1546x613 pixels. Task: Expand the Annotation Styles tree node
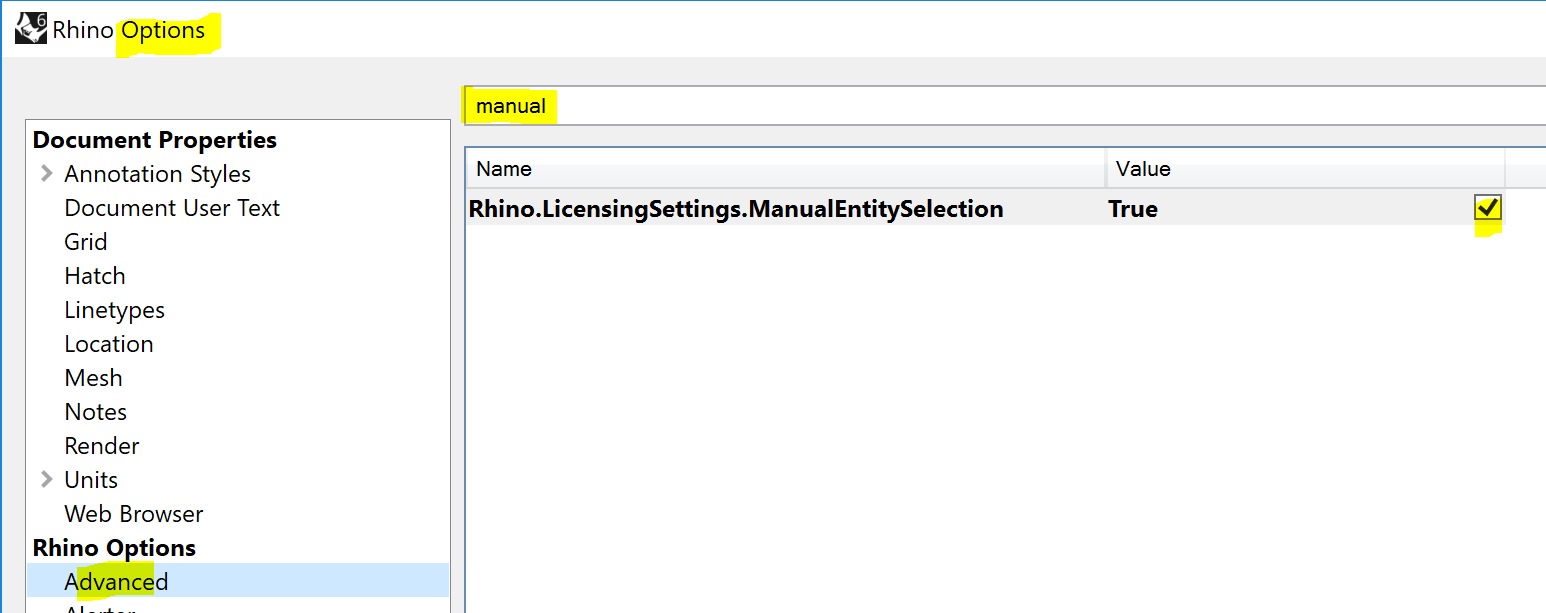(46, 174)
